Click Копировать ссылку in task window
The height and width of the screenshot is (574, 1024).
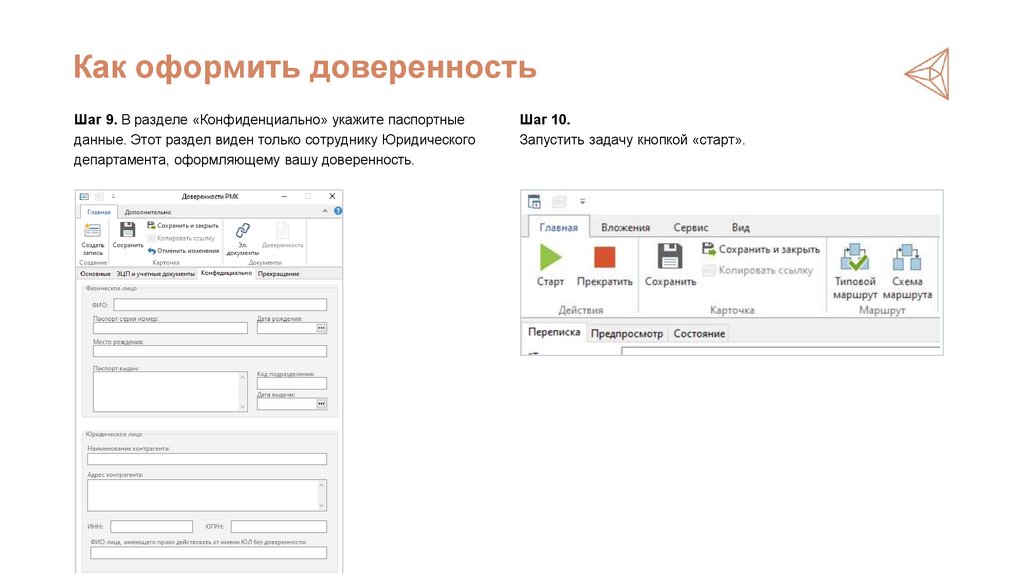[x=758, y=270]
